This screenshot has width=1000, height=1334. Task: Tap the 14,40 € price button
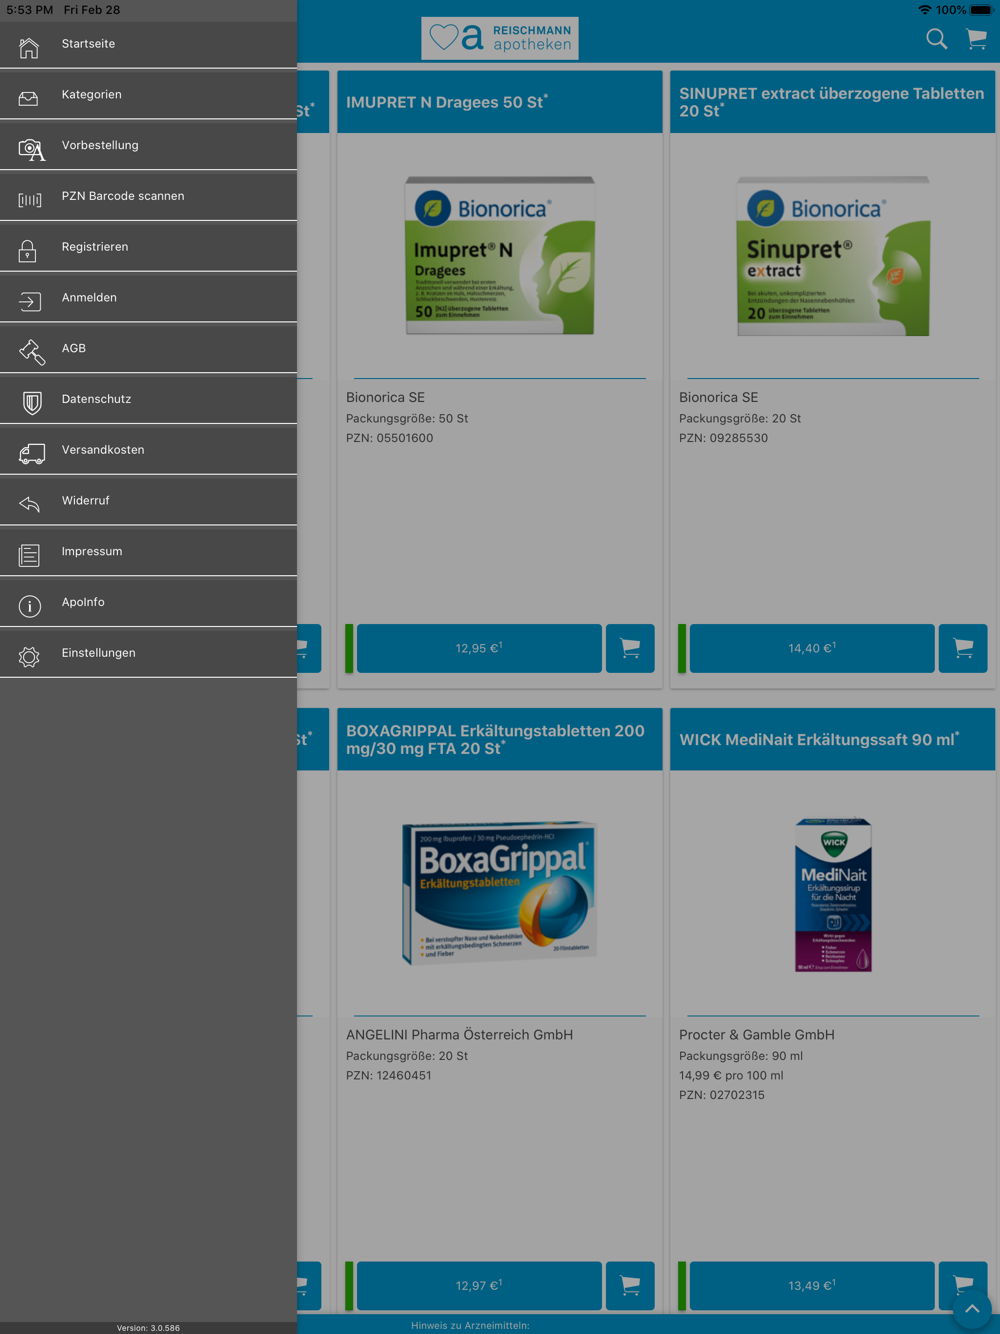point(812,648)
